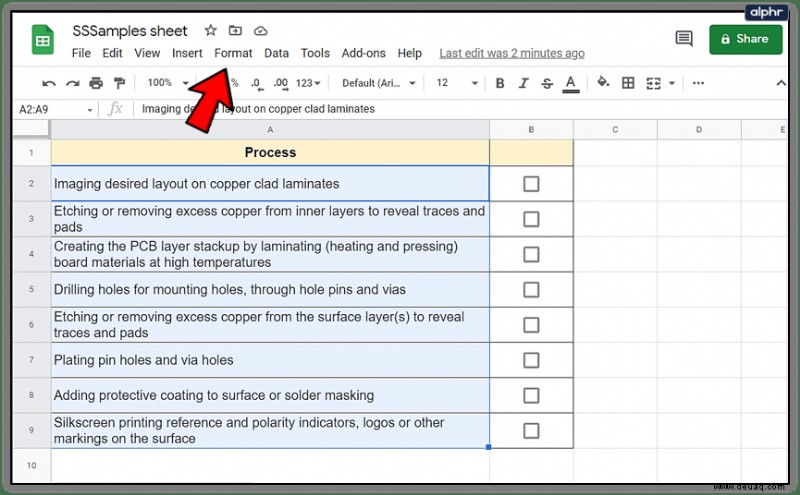Open the Format menu
The image size is (800, 495).
[x=233, y=53]
